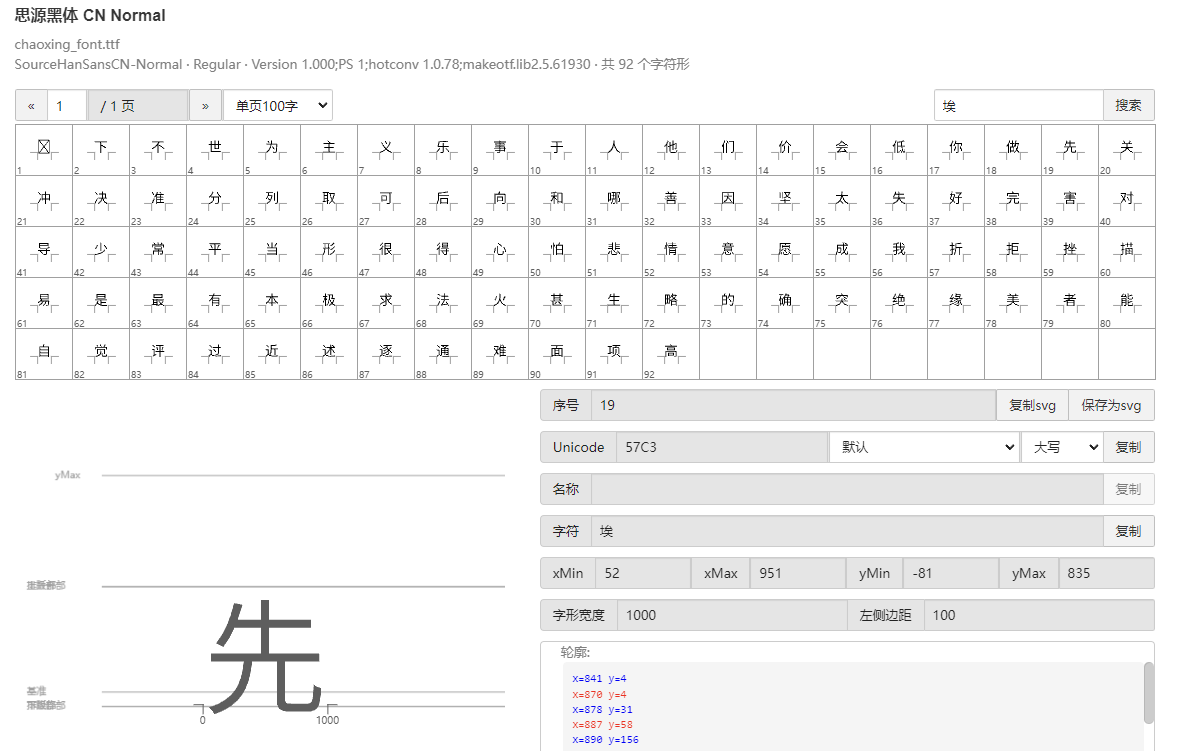
Task: Select glyph 分 in cell 24
Action: tap(215, 202)
